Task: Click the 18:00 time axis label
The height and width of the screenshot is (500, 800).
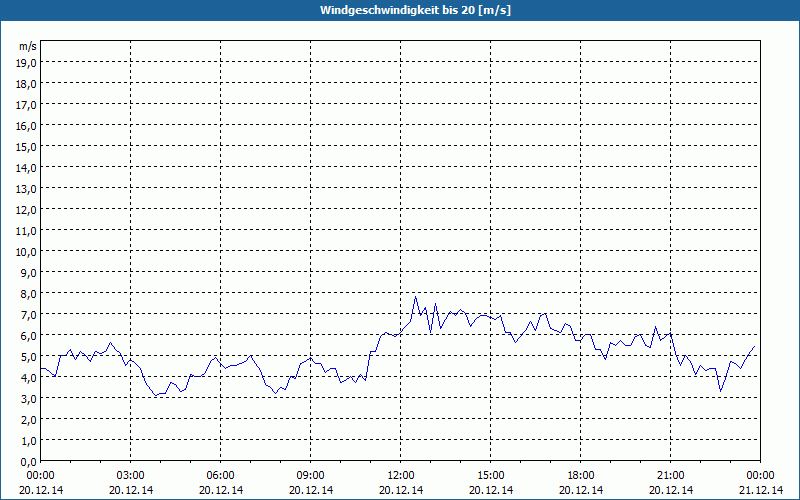Action: click(581, 476)
